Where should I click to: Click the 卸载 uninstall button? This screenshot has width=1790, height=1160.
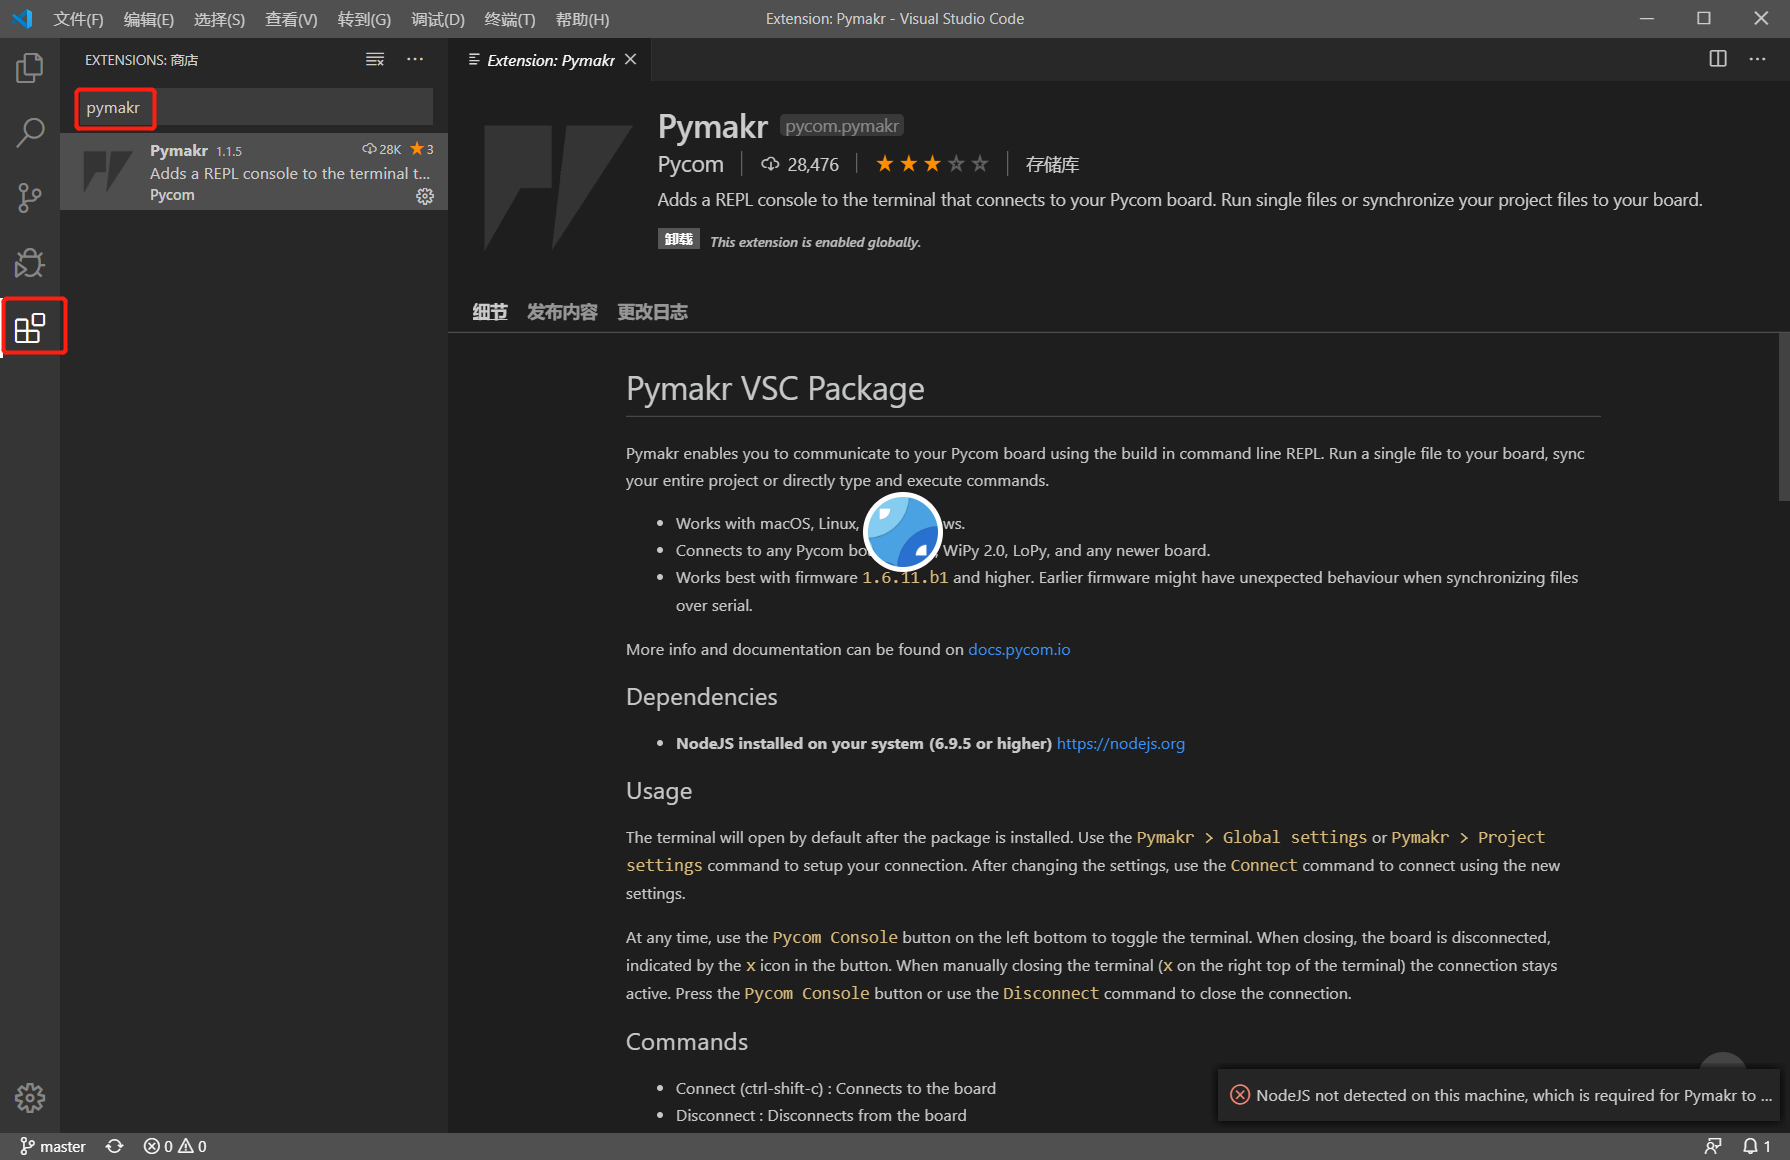[678, 240]
